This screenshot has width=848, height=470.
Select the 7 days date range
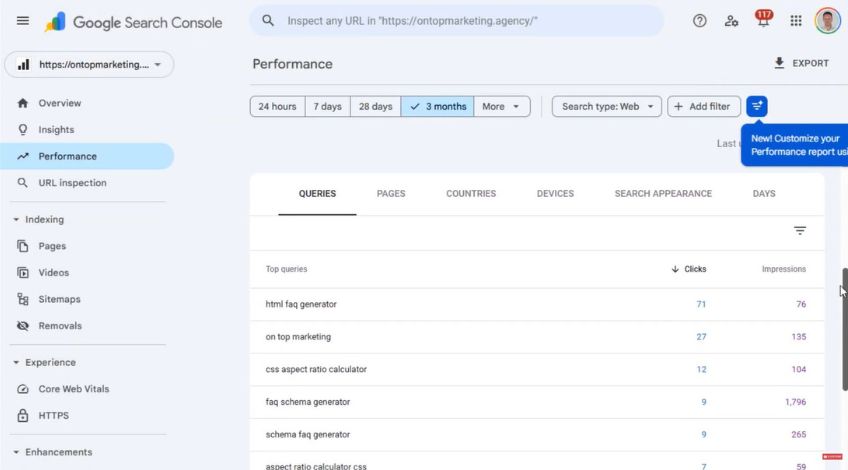tap(328, 107)
